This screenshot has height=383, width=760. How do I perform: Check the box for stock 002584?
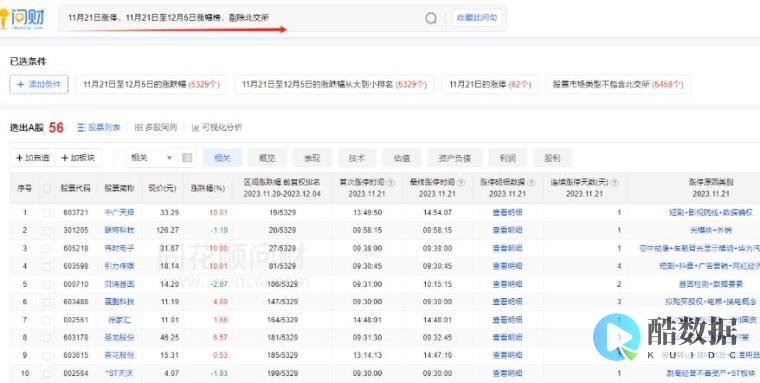[x=47, y=373]
